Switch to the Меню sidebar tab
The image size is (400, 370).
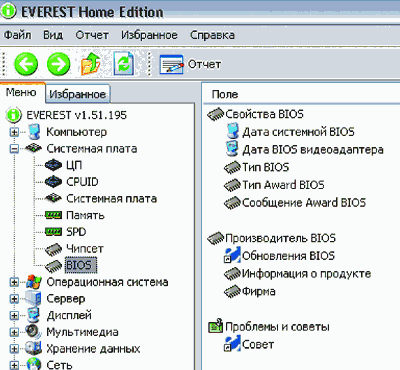pyautogui.click(x=21, y=92)
